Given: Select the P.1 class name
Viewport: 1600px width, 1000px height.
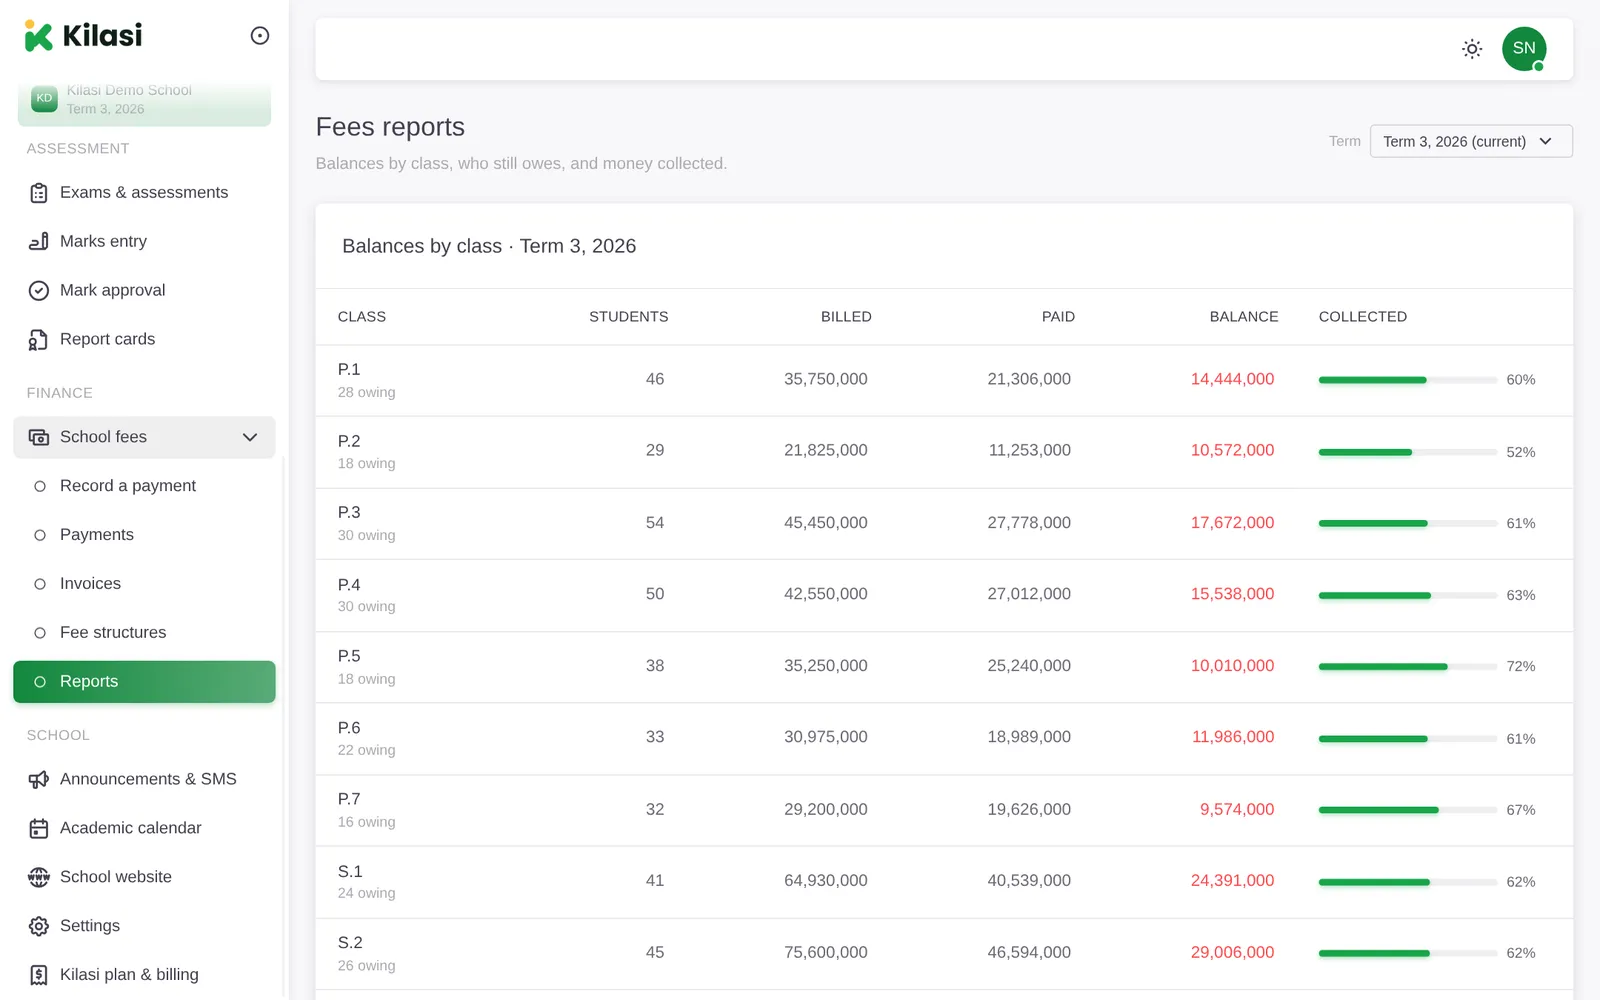Looking at the screenshot, I should pyautogui.click(x=349, y=370).
